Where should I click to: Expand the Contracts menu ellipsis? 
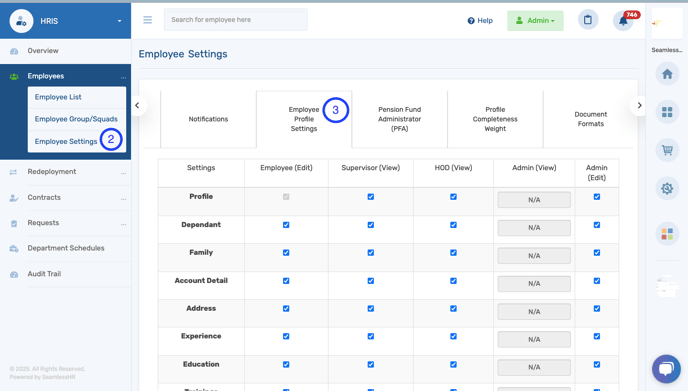tap(123, 199)
